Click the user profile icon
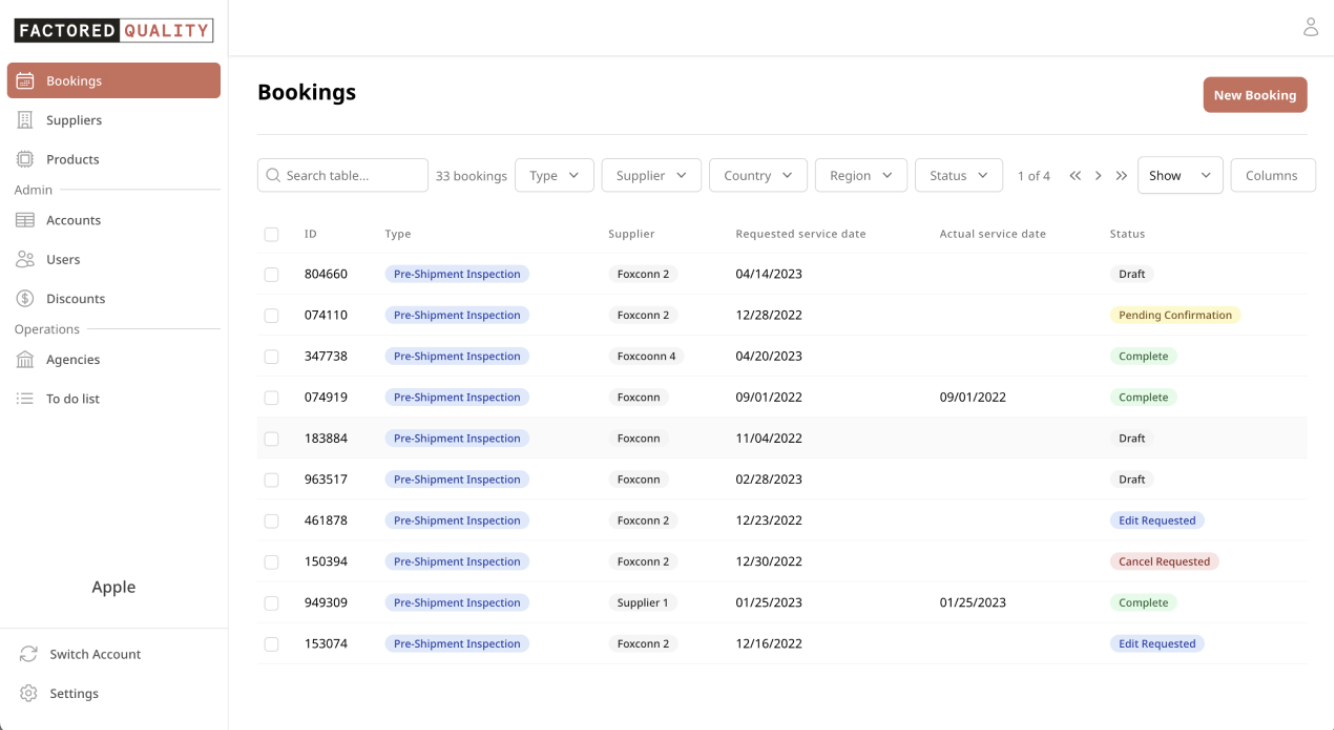The image size is (1334, 730). tap(1310, 27)
